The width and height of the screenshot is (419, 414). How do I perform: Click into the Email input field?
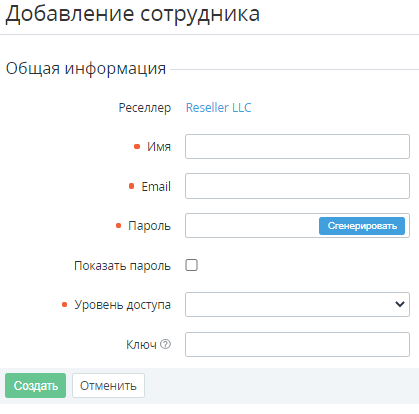pyautogui.click(x=297, y=186)
